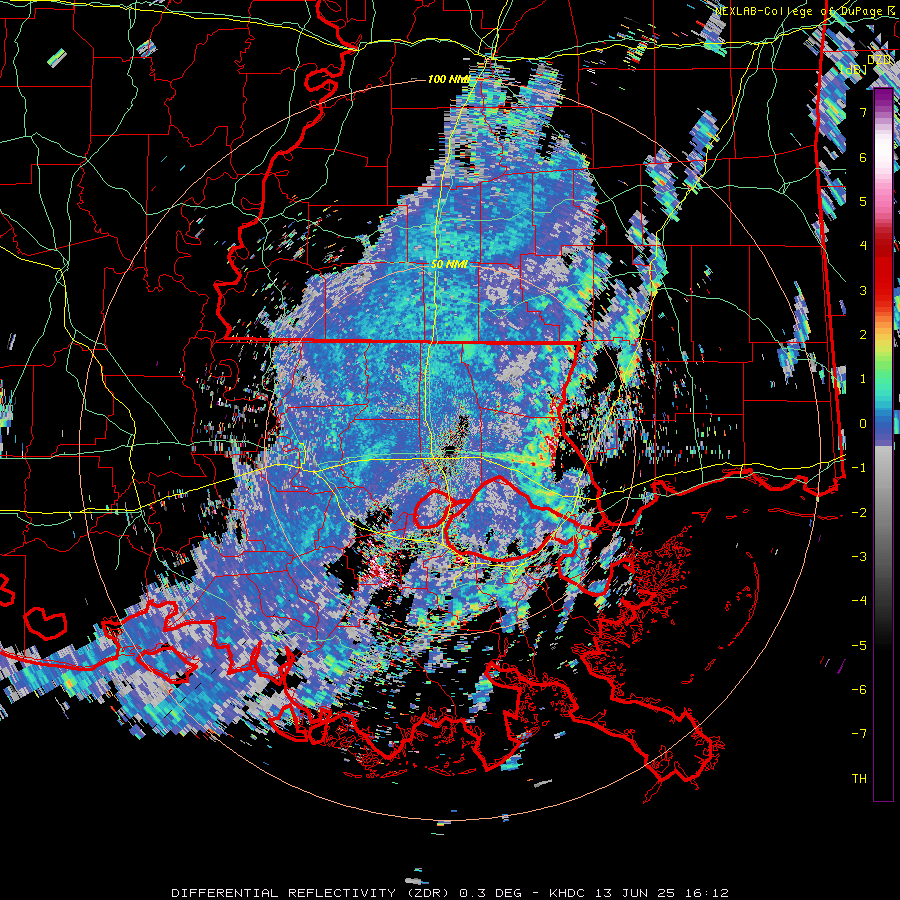
Task: Click the 0 value on the color scale
Action: (863, 424)
